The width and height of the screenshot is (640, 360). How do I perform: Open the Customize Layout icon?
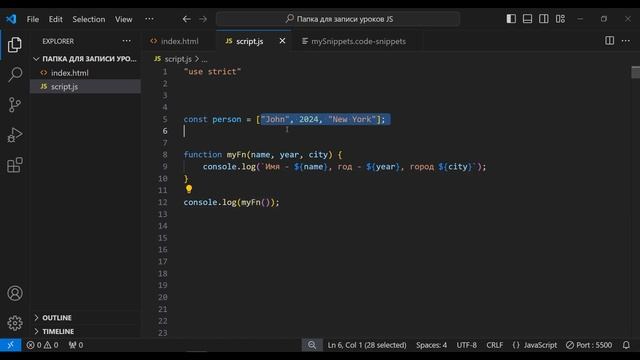click(x=560, y=19)
